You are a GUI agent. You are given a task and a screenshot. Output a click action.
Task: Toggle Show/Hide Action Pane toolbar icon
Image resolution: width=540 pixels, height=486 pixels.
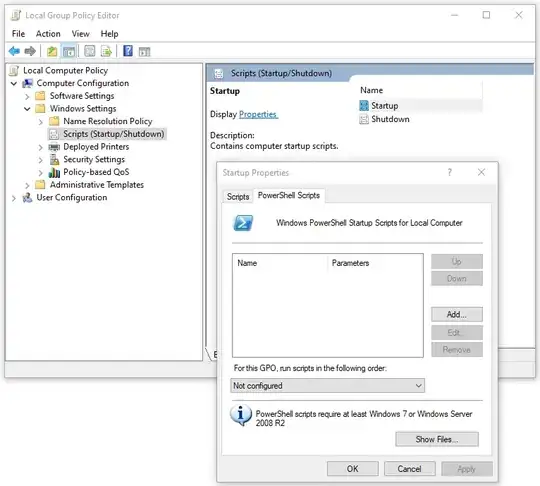tap(144, 52)
